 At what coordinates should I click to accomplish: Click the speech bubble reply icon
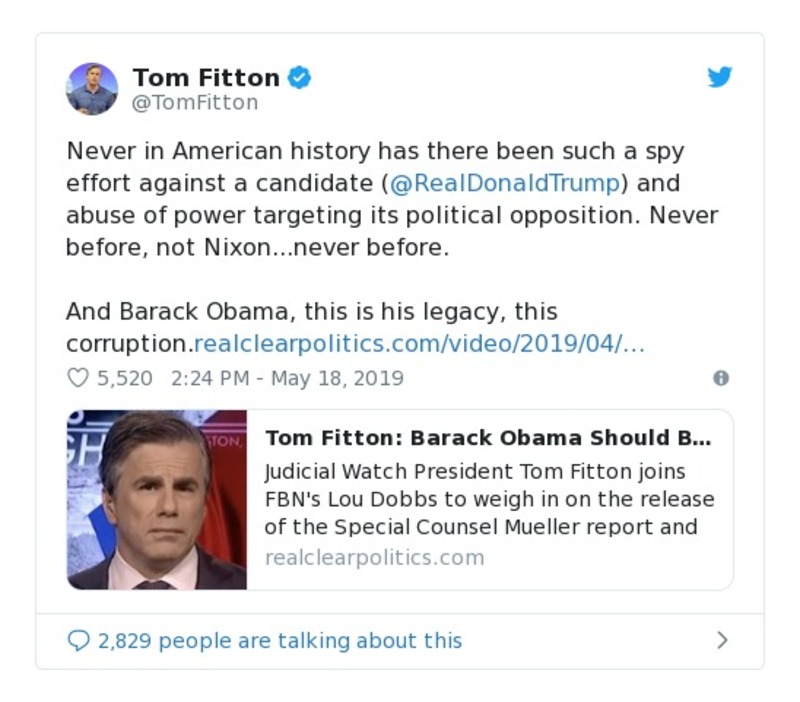78,641
